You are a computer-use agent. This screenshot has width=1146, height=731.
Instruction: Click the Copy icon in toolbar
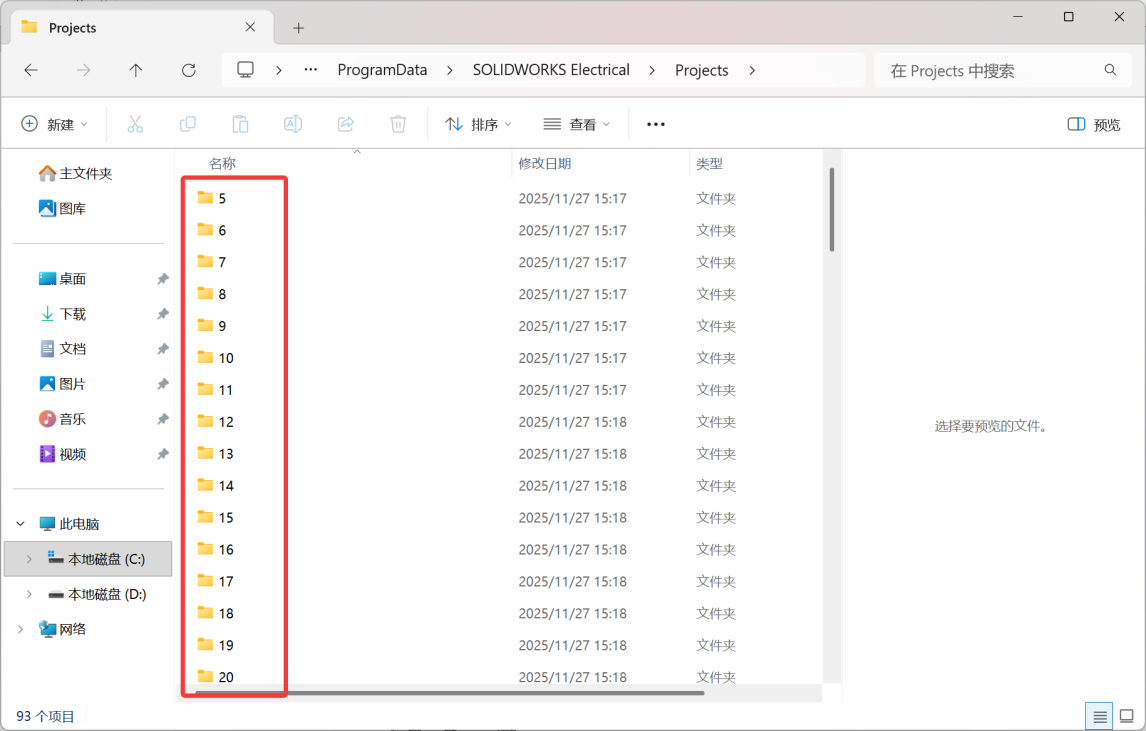coord(188,124)
